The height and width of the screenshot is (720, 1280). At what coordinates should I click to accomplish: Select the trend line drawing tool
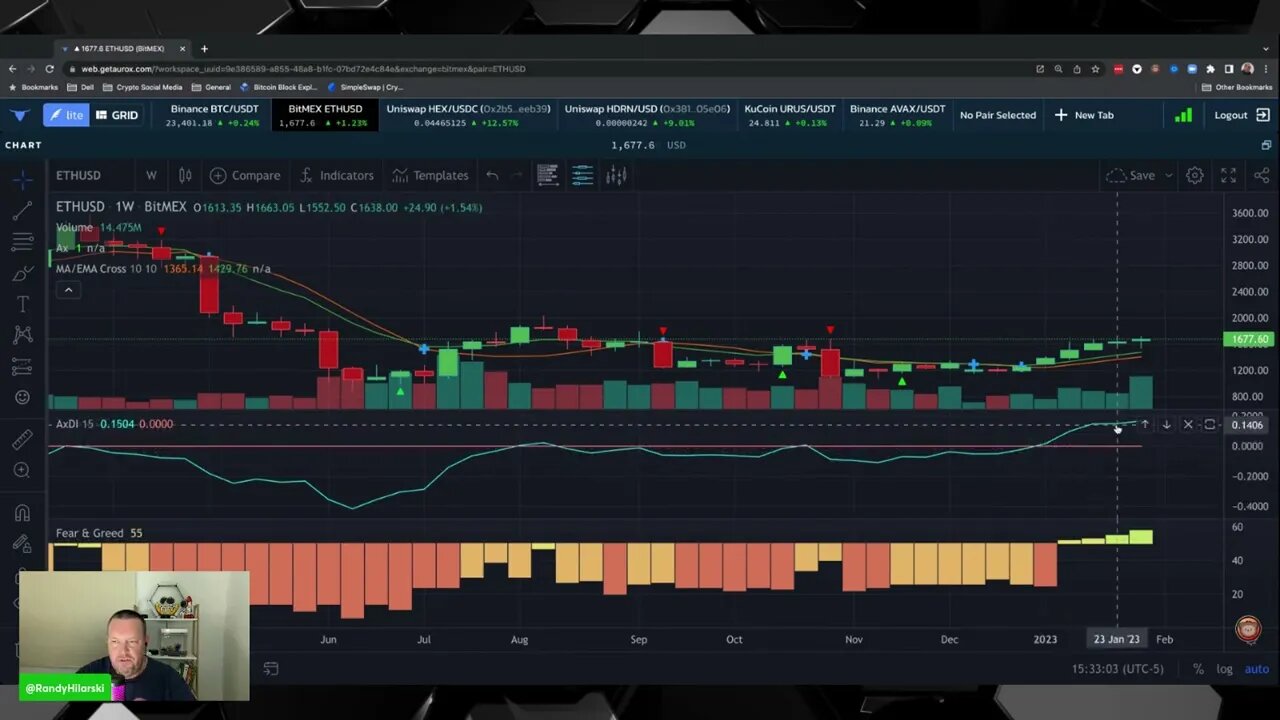point(22,211)
